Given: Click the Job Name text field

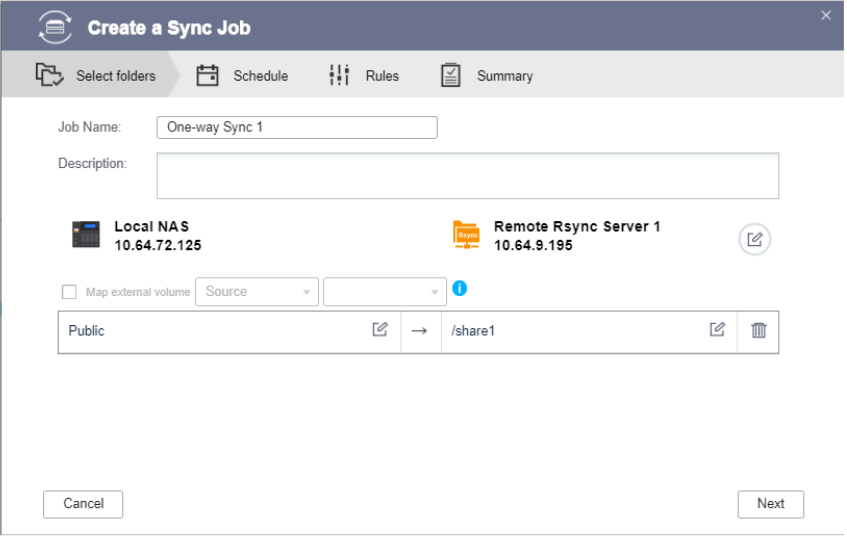Looking at the screenshot, I should point(297,128).
